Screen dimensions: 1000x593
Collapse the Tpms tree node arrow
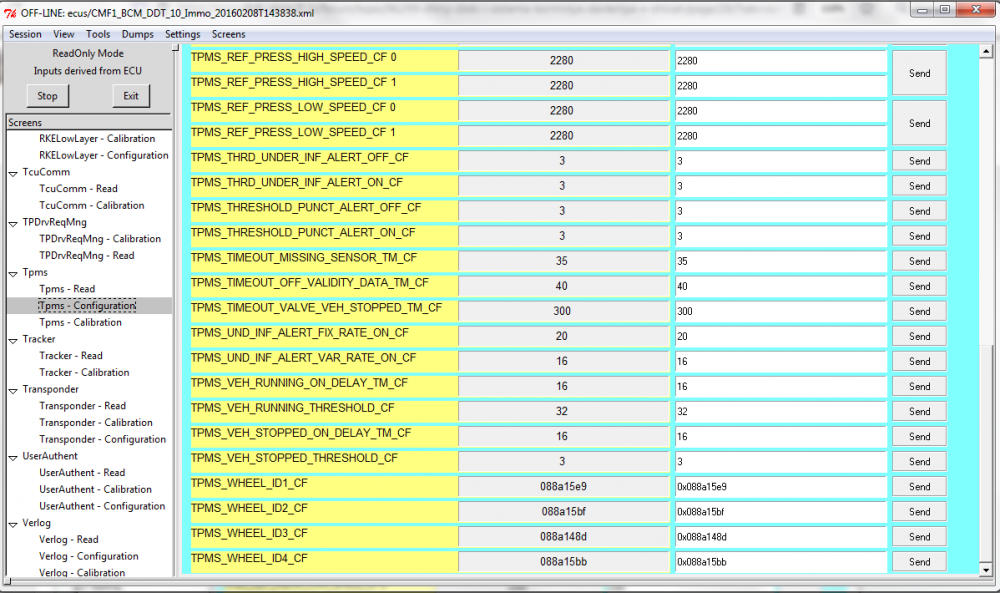coord(13,273)
